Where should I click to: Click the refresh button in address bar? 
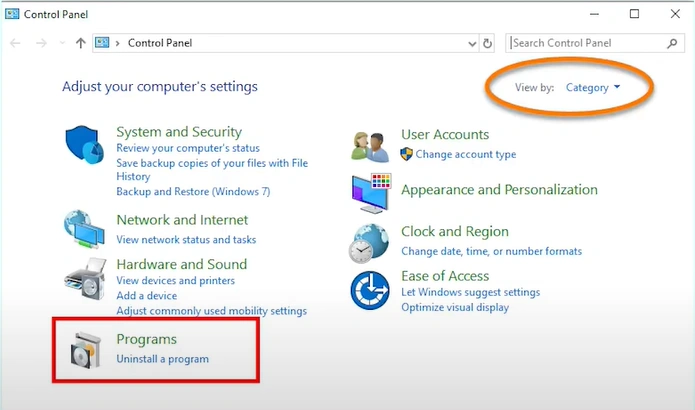click(x=487, y=43)
